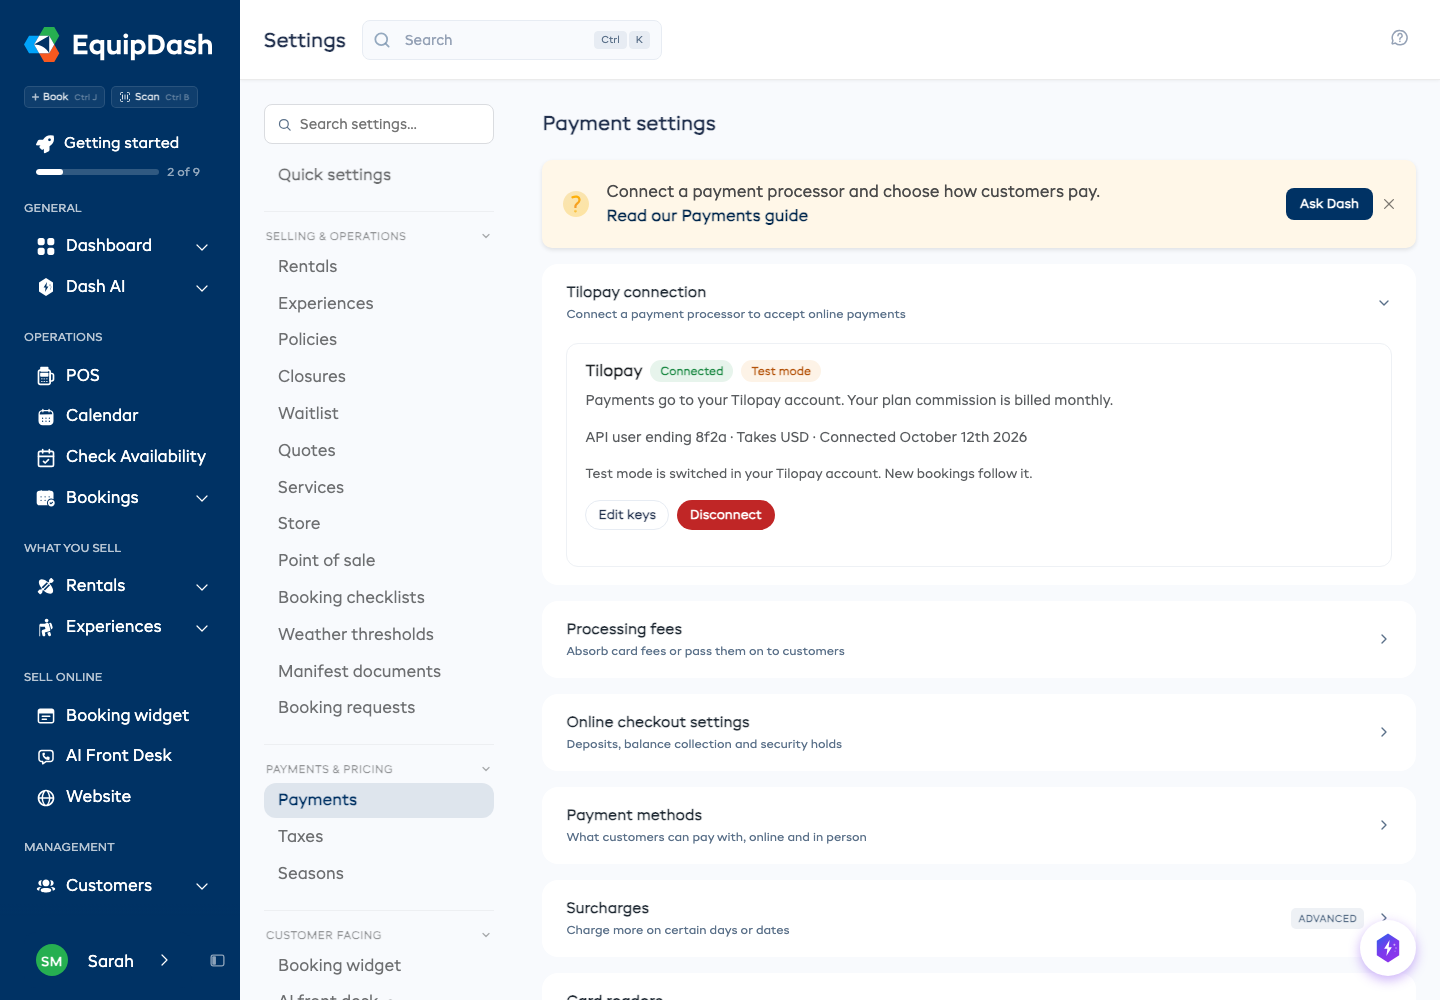The height and width of the screenshot is (1000, 1440).
Task: Click the Dashboard grid icon
Action: coord(46,246)
